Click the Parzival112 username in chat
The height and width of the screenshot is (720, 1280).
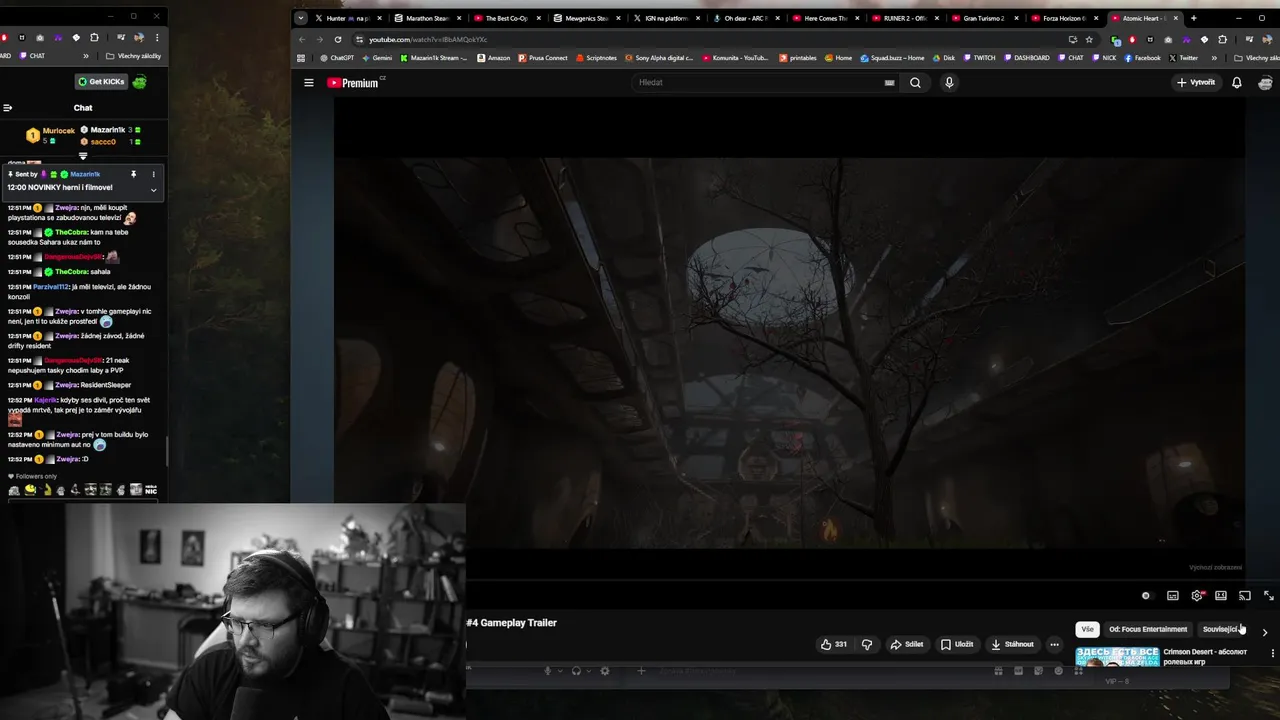[51, 287]
